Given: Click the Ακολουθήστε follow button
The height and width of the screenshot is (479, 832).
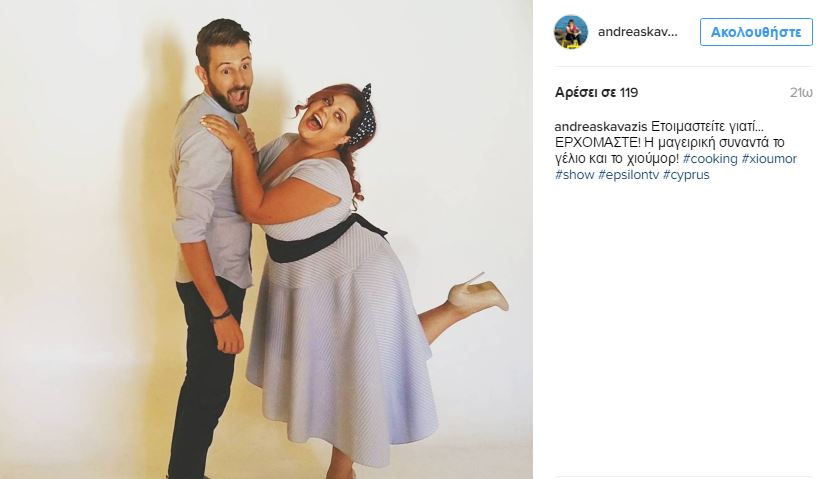Looking at the screenshot, I should coord(756,32).
